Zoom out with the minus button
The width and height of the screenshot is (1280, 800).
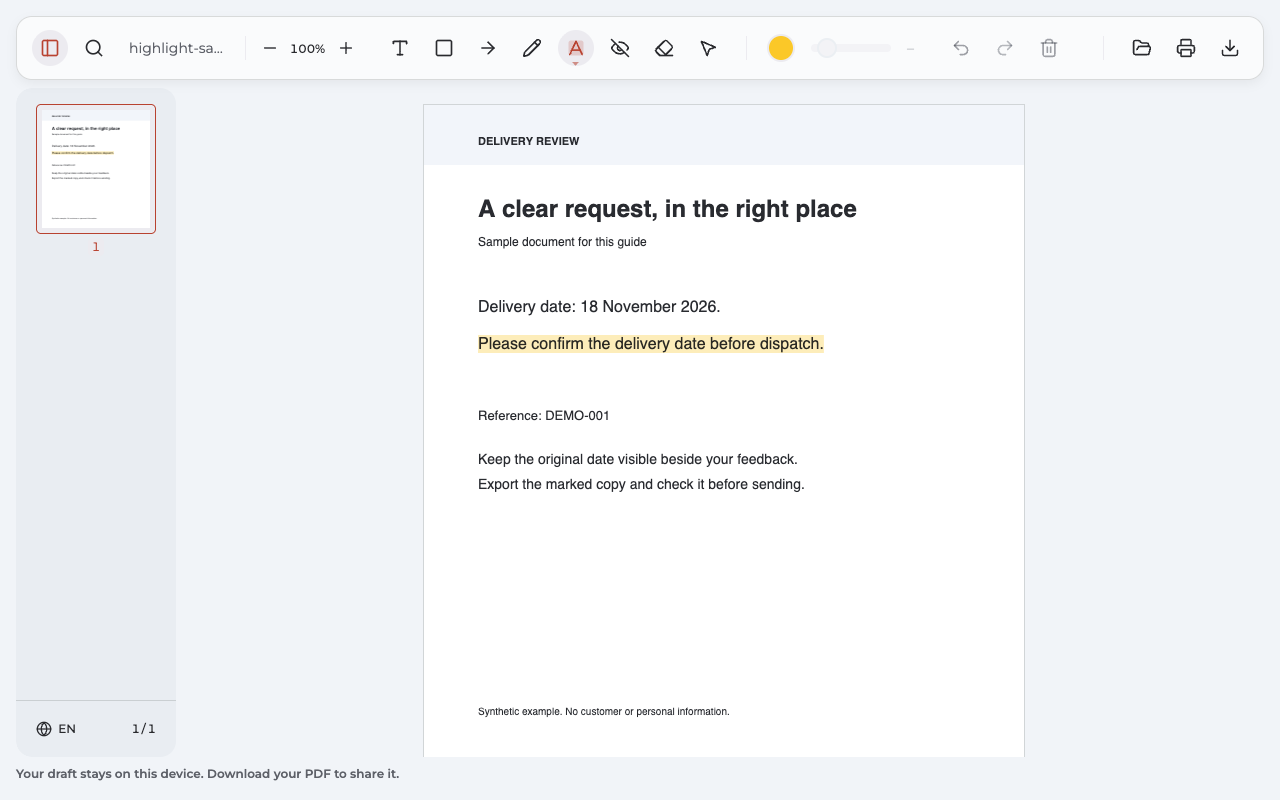click(x=270, y=48)
